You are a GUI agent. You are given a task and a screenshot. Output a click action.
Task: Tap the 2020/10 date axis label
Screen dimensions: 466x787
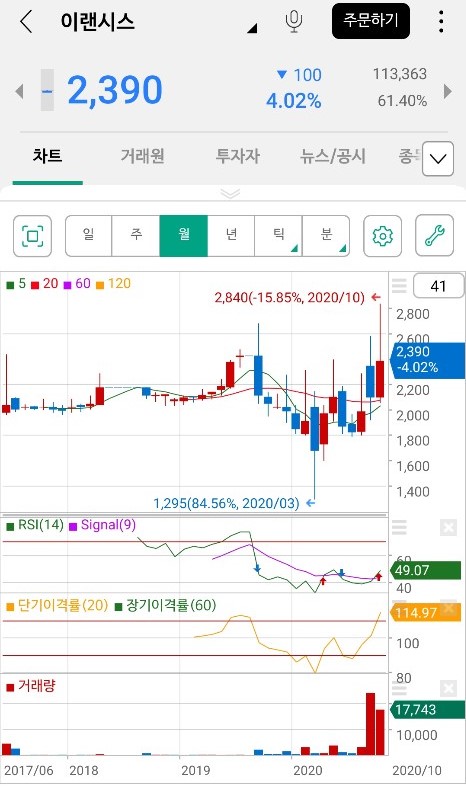pyautogui.click(x=416, y=770)
